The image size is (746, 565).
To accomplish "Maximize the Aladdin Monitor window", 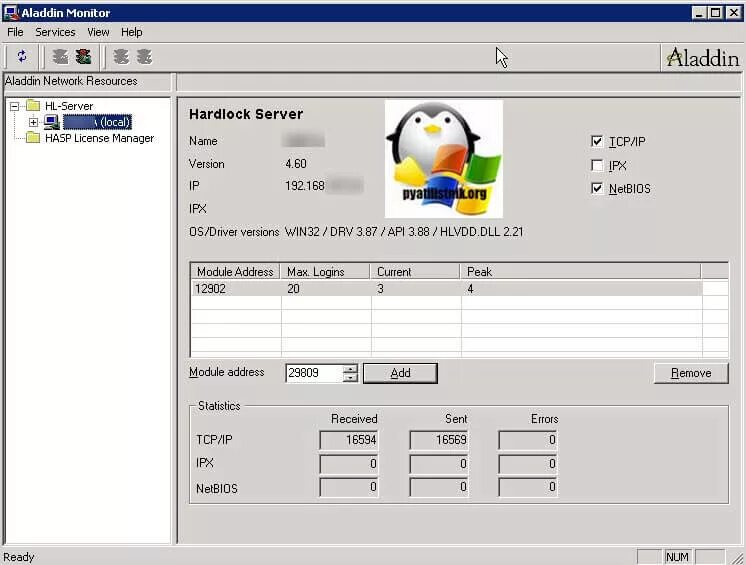I will 715,13.
